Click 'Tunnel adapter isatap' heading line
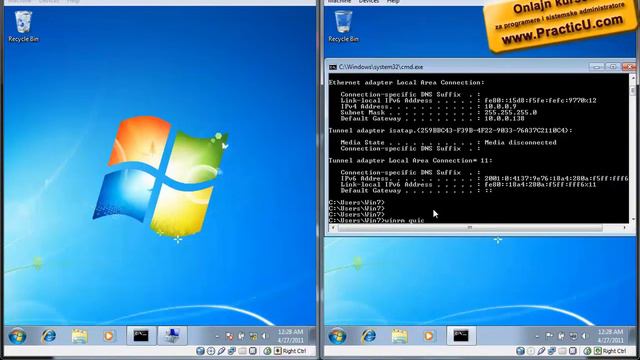Screen dimensions: 640x360 [451, 131]
